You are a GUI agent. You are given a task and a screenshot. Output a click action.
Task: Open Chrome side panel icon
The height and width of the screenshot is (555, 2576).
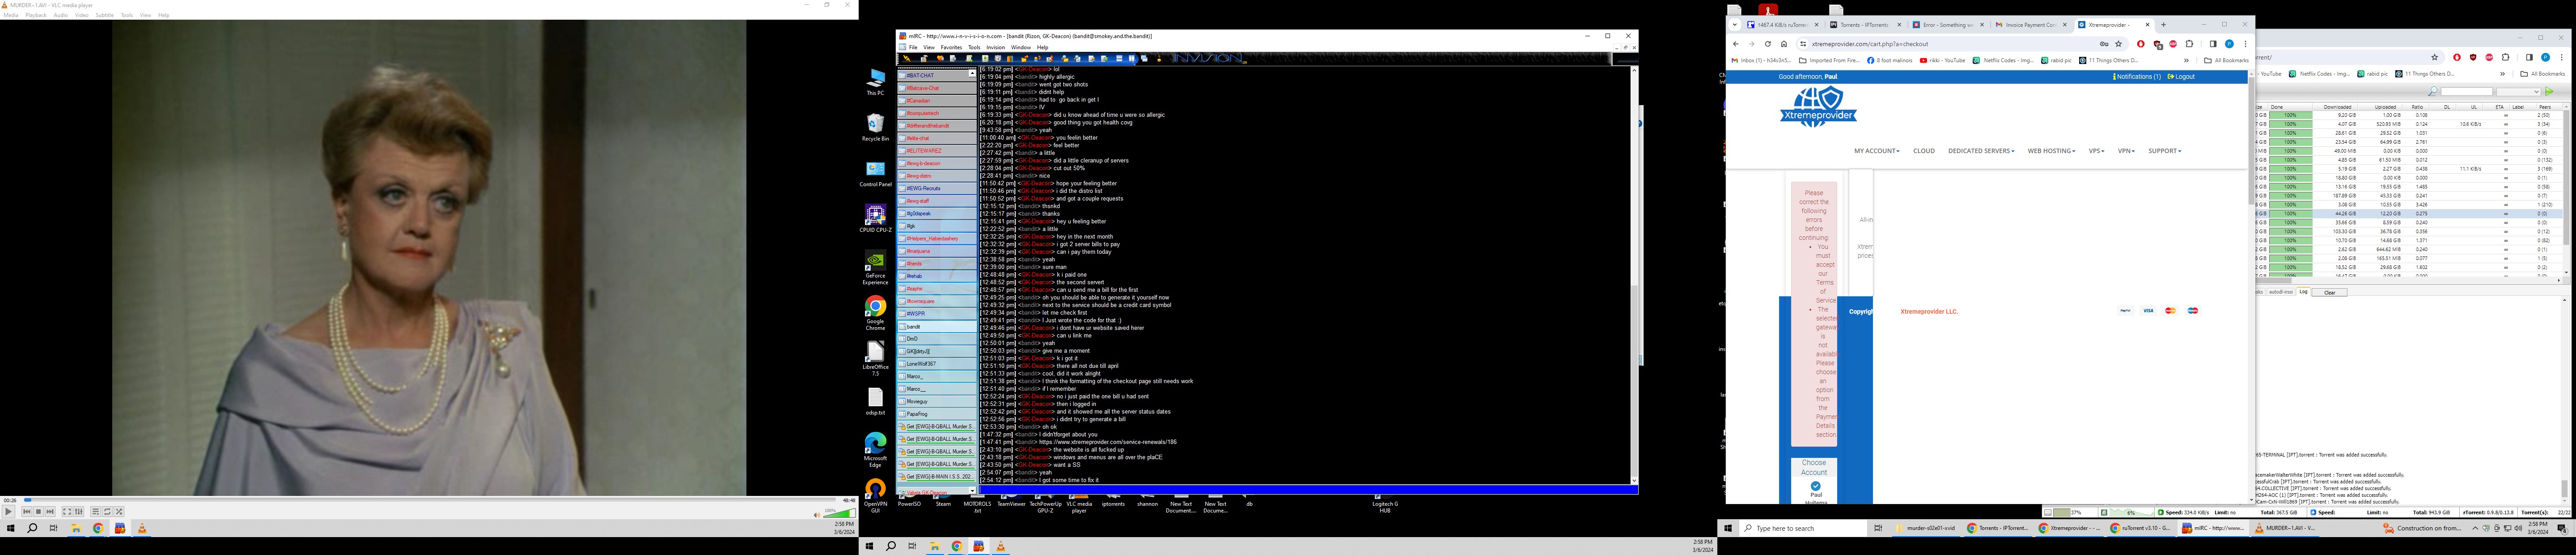(x=2213, y=44)
